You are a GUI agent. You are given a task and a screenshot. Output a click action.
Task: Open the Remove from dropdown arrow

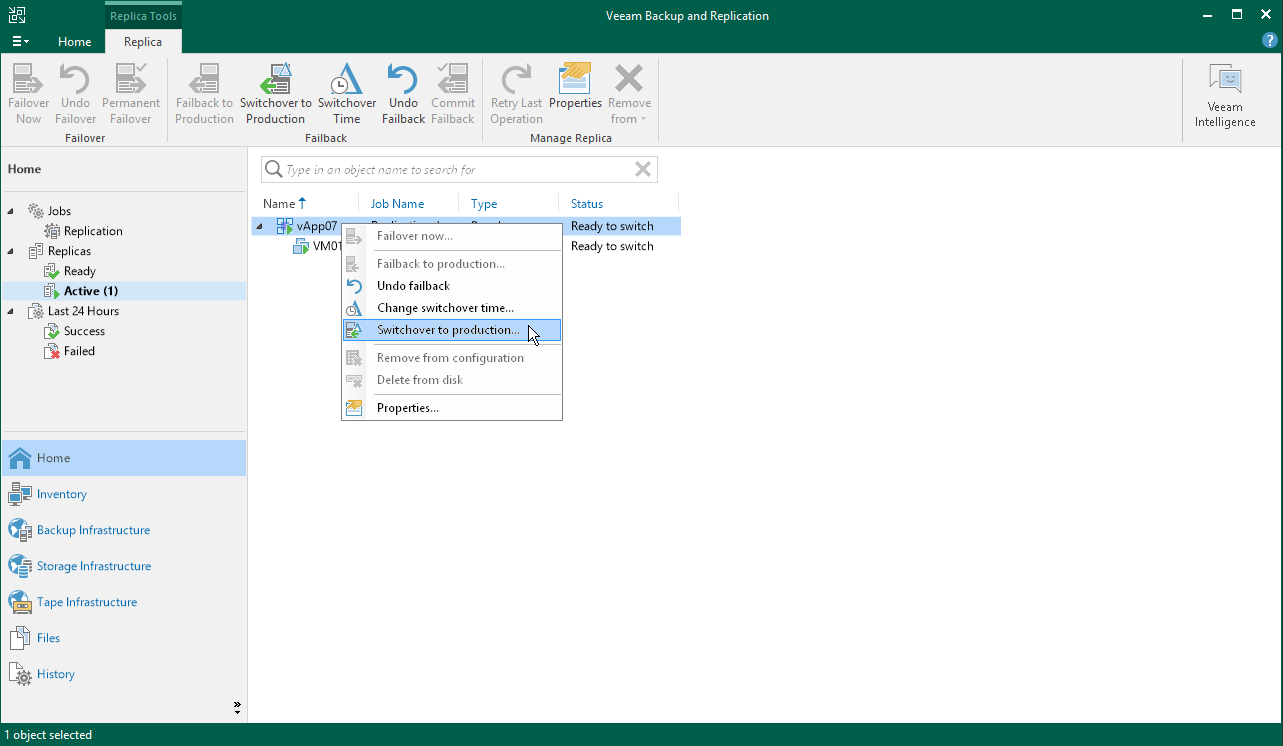(x=644, y=118)
